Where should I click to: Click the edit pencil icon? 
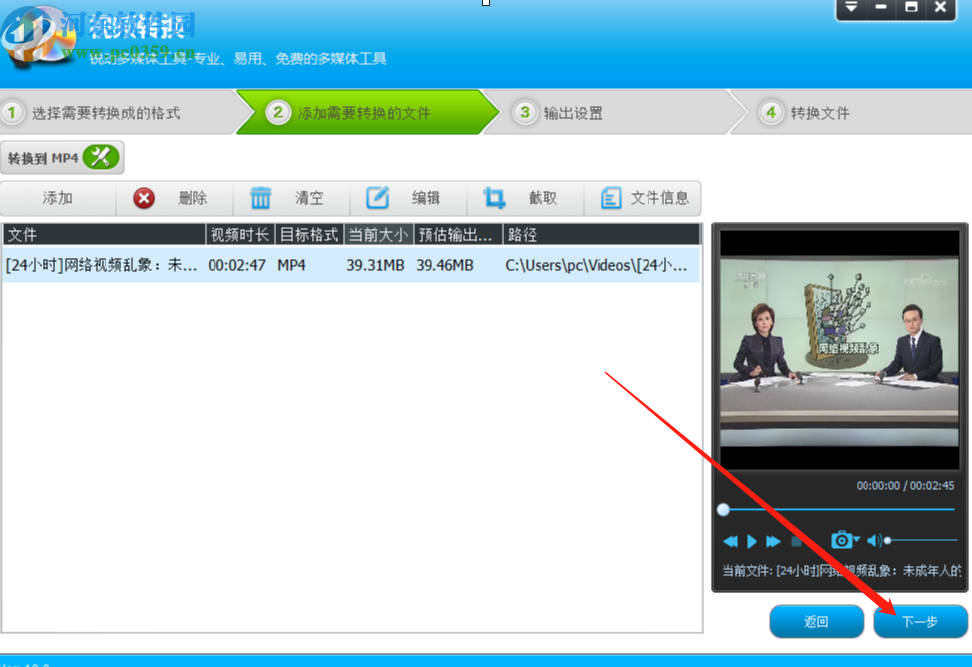click(x=378, y=198)
